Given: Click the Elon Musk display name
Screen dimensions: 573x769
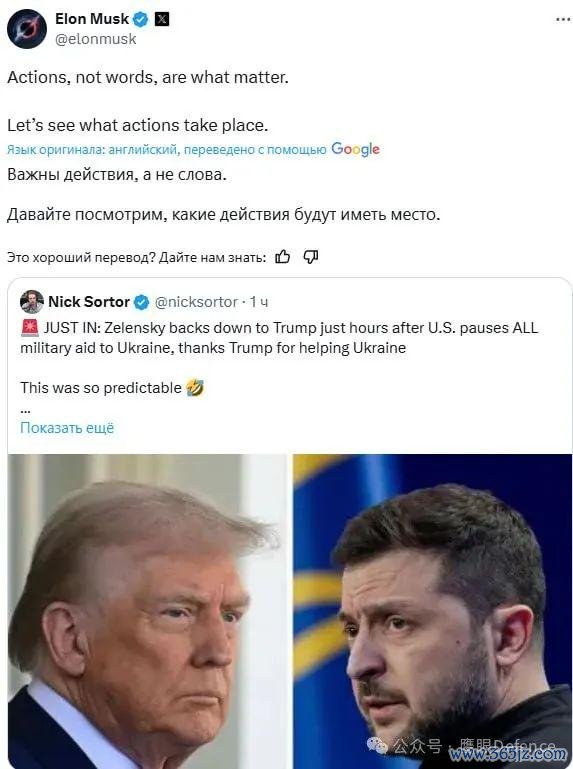Looking at the screenshot, I should (92, 19).
